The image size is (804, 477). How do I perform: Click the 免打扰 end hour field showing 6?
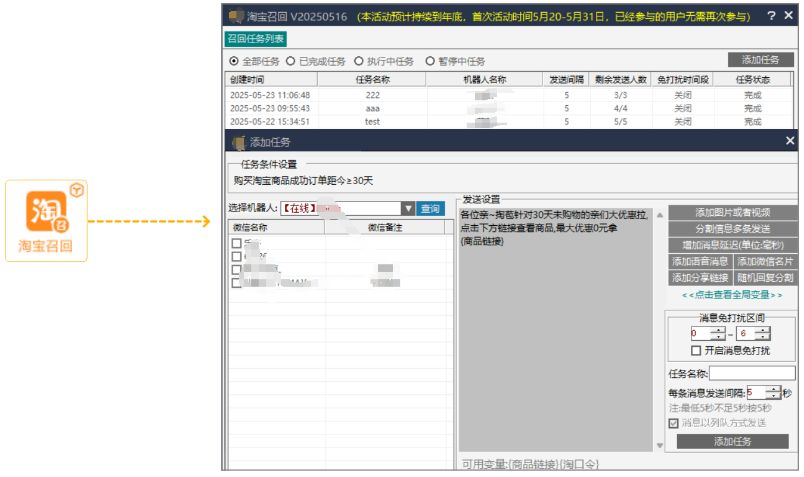(746, 333)
